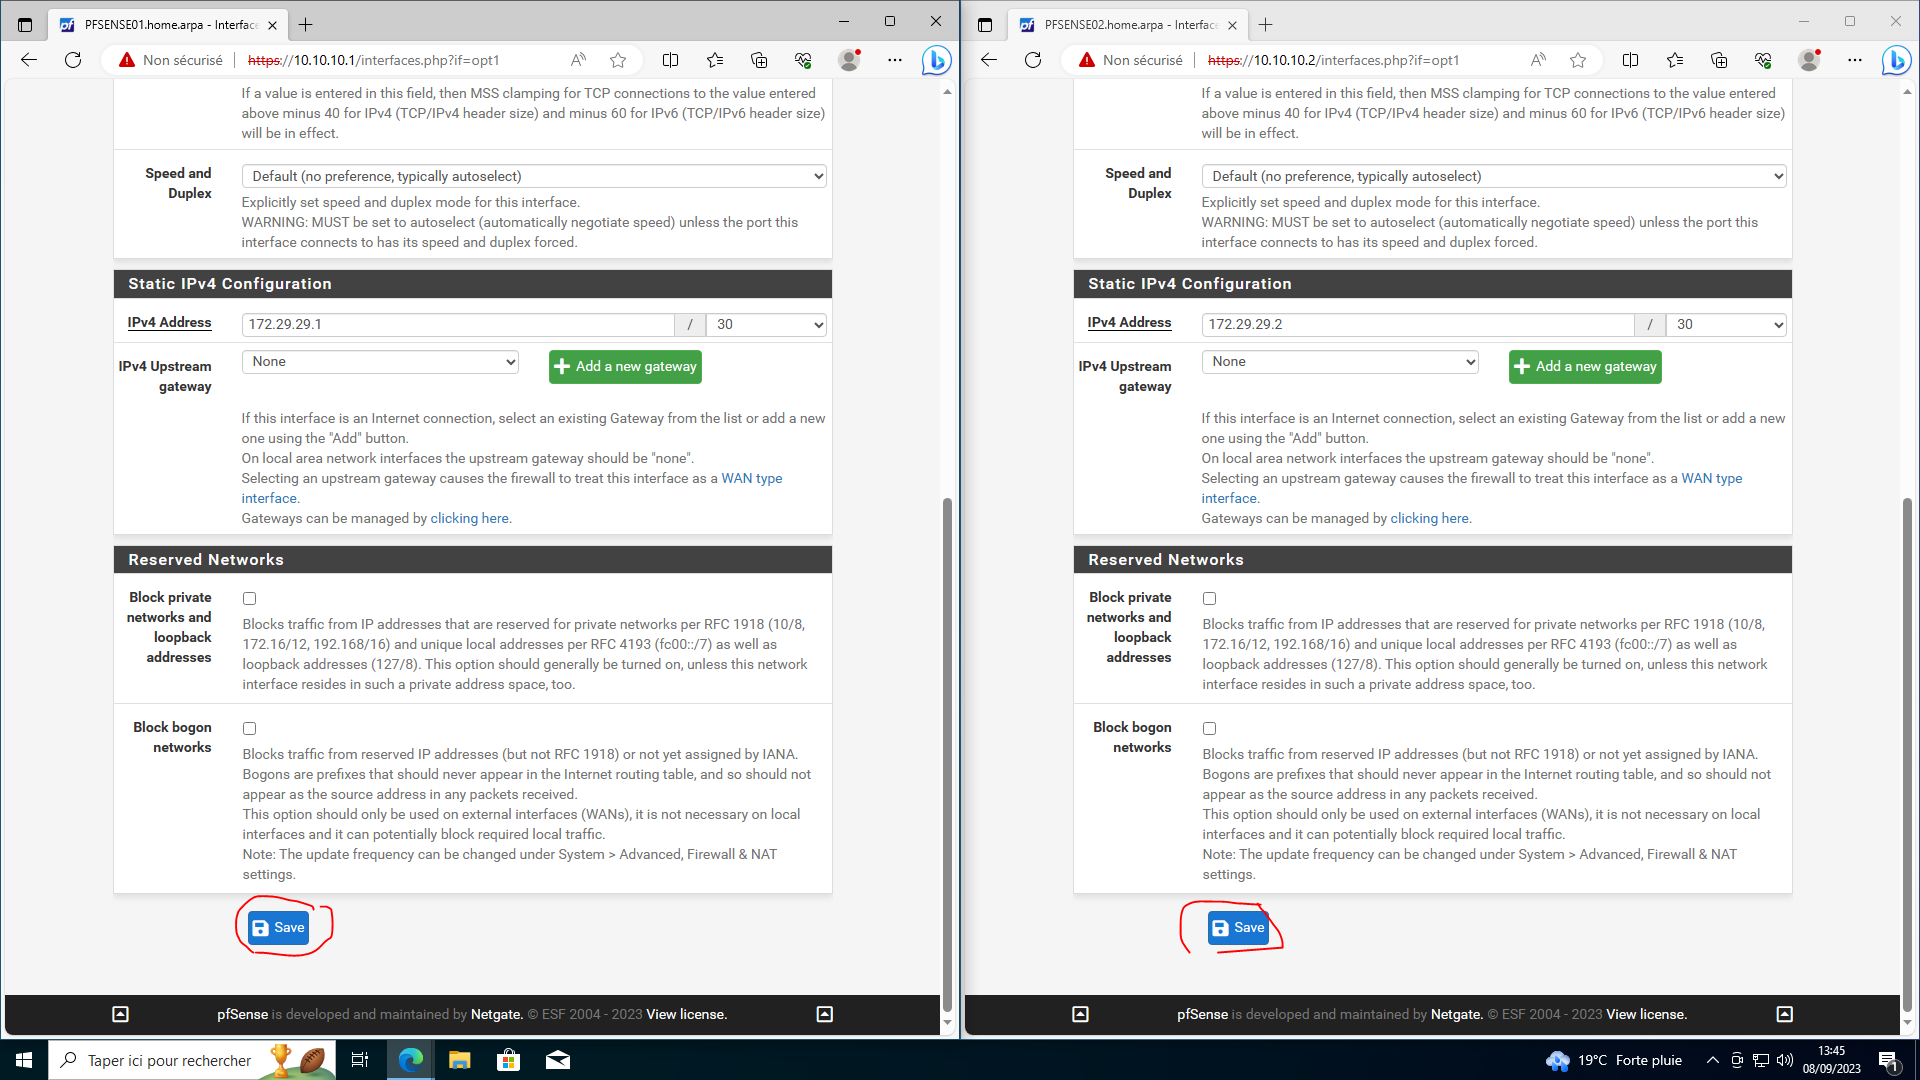Viewport: 1920px width, 1080px height.
Task: Open the profile avatar in the right browser
Action: (1809, 60)
